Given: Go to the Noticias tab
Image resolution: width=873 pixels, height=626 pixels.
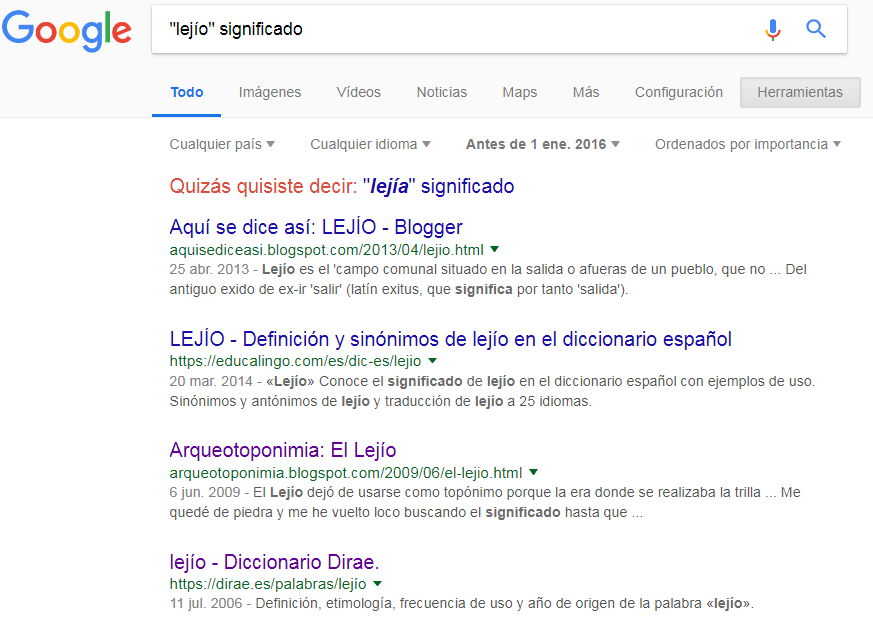Looking at the screenshot, I should pos(442,92).
